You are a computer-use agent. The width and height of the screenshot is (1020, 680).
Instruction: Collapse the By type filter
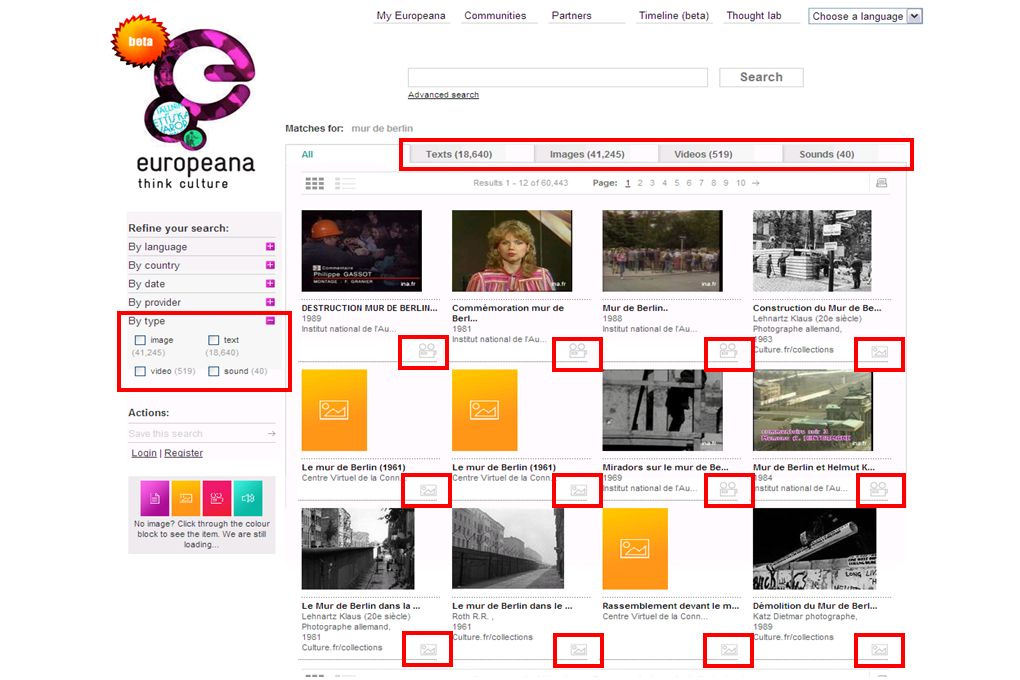pyautogui.click(x=270, y=321)
